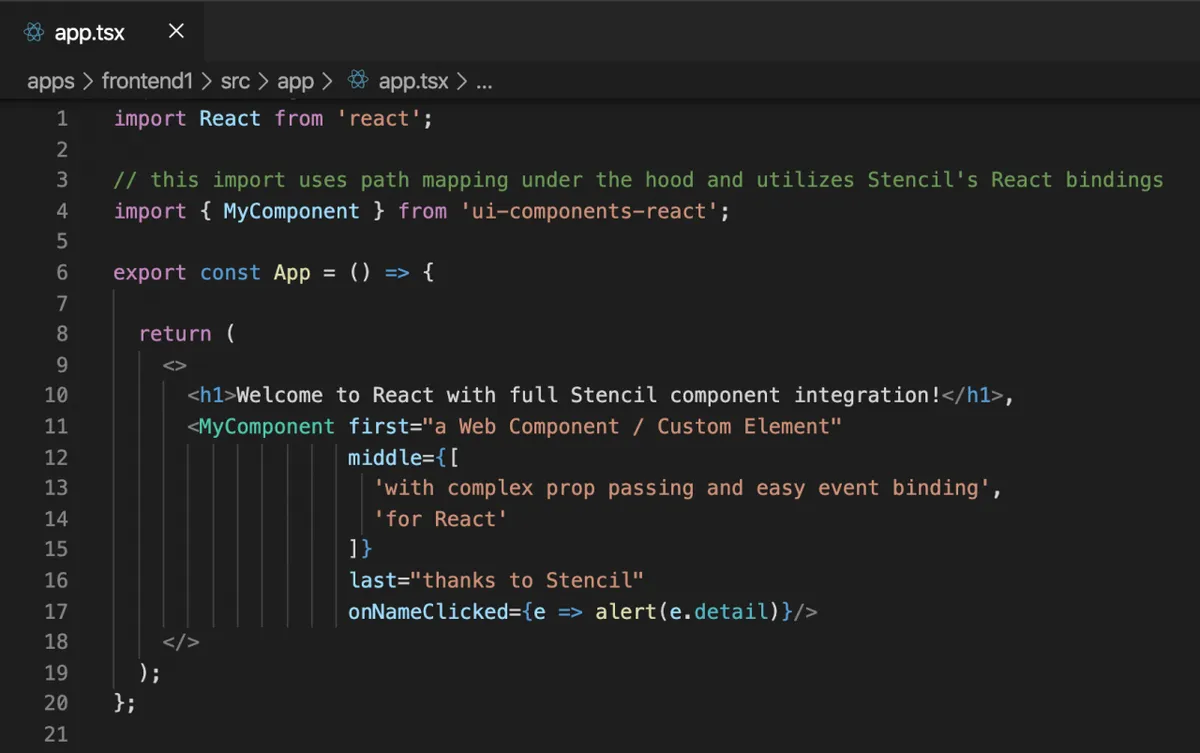The height and width of the screenshot is (753, 1200).
Task: Click the 'last' attribute on line 16
Action: click(373, 581)
